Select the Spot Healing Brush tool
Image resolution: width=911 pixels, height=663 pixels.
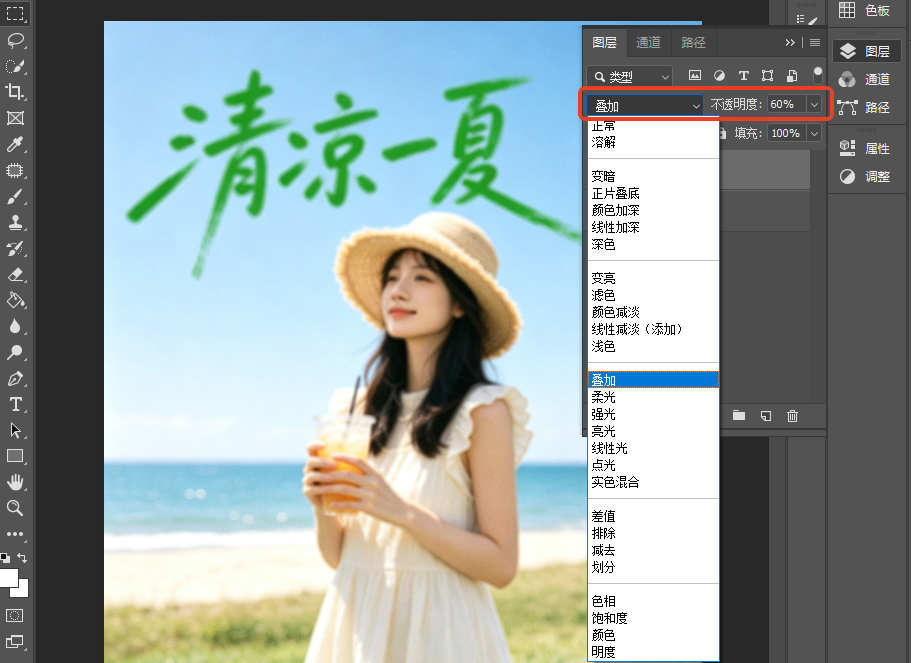(x=15, y=170)
